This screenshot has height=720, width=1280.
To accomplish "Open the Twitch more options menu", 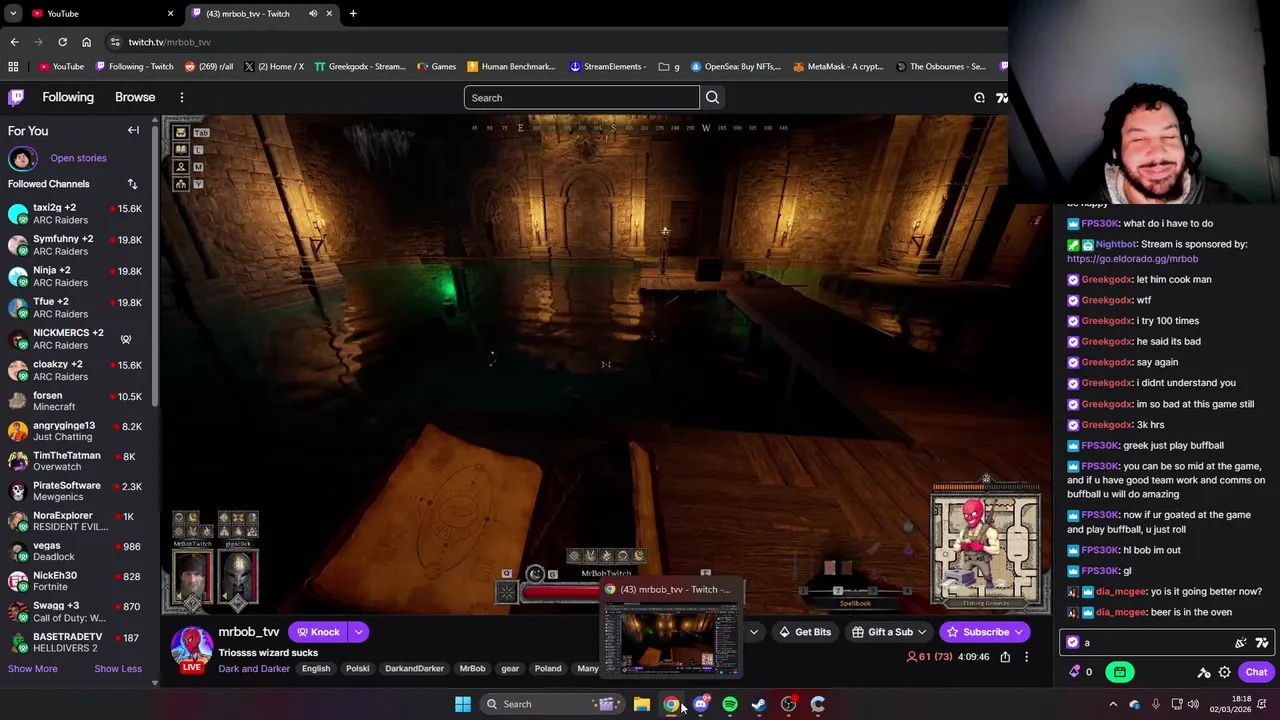I will click(181, 97).
